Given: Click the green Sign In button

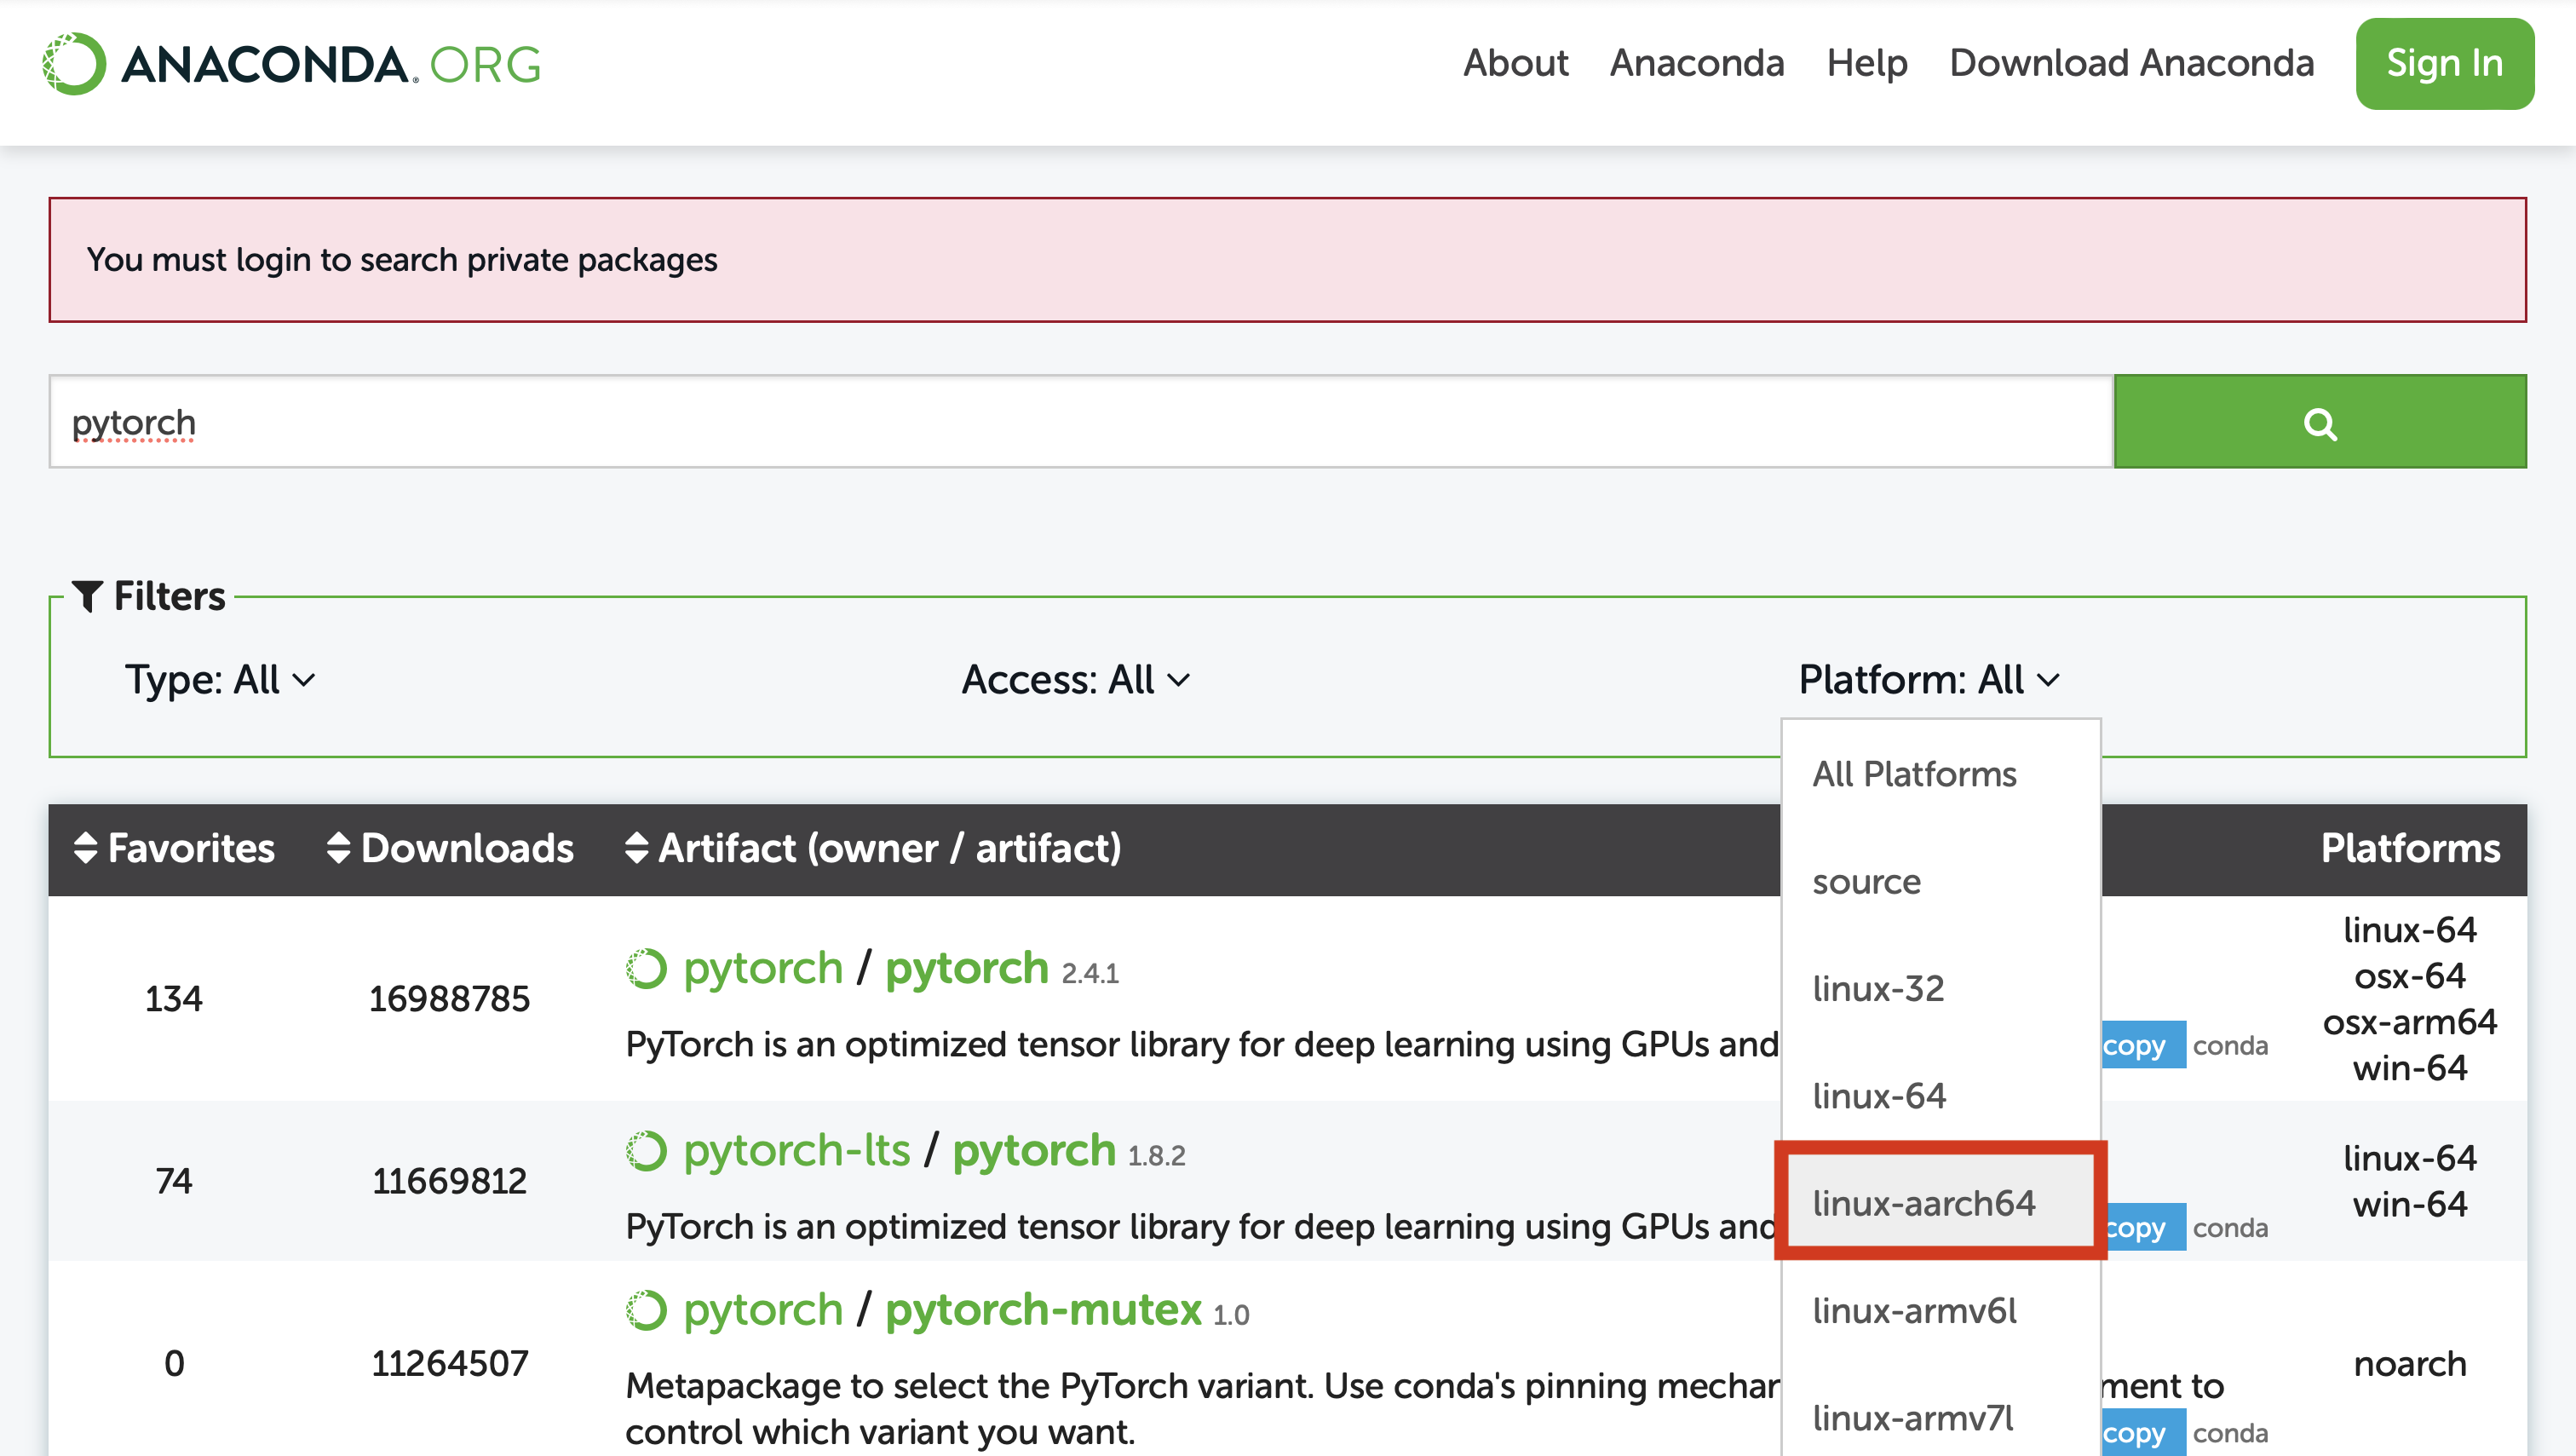Looking at the screenshot, I should pos(2444,63).
